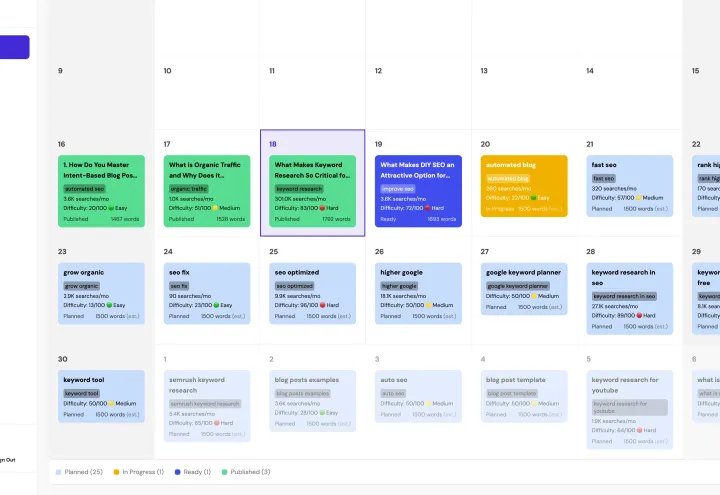Click the '1467 words' count on the day 16 card
This screenshot has height=495, width=720.
click(x=125, y=219)
